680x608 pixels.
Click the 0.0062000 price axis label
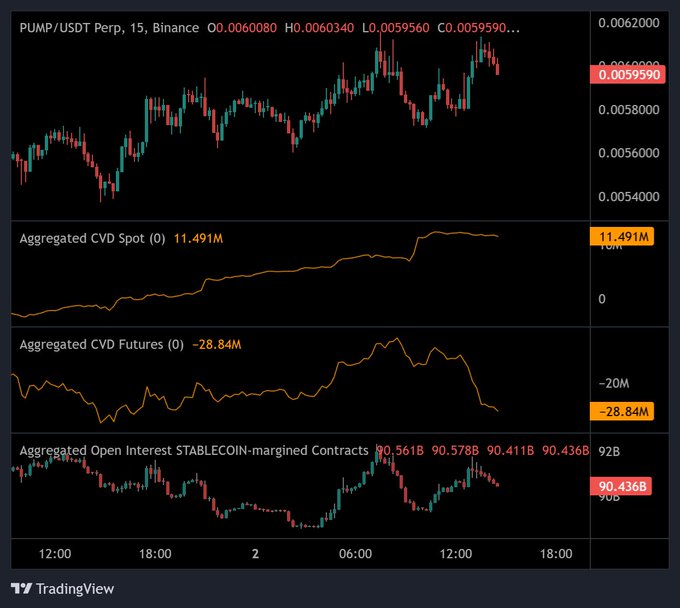(x=629, y=23)
